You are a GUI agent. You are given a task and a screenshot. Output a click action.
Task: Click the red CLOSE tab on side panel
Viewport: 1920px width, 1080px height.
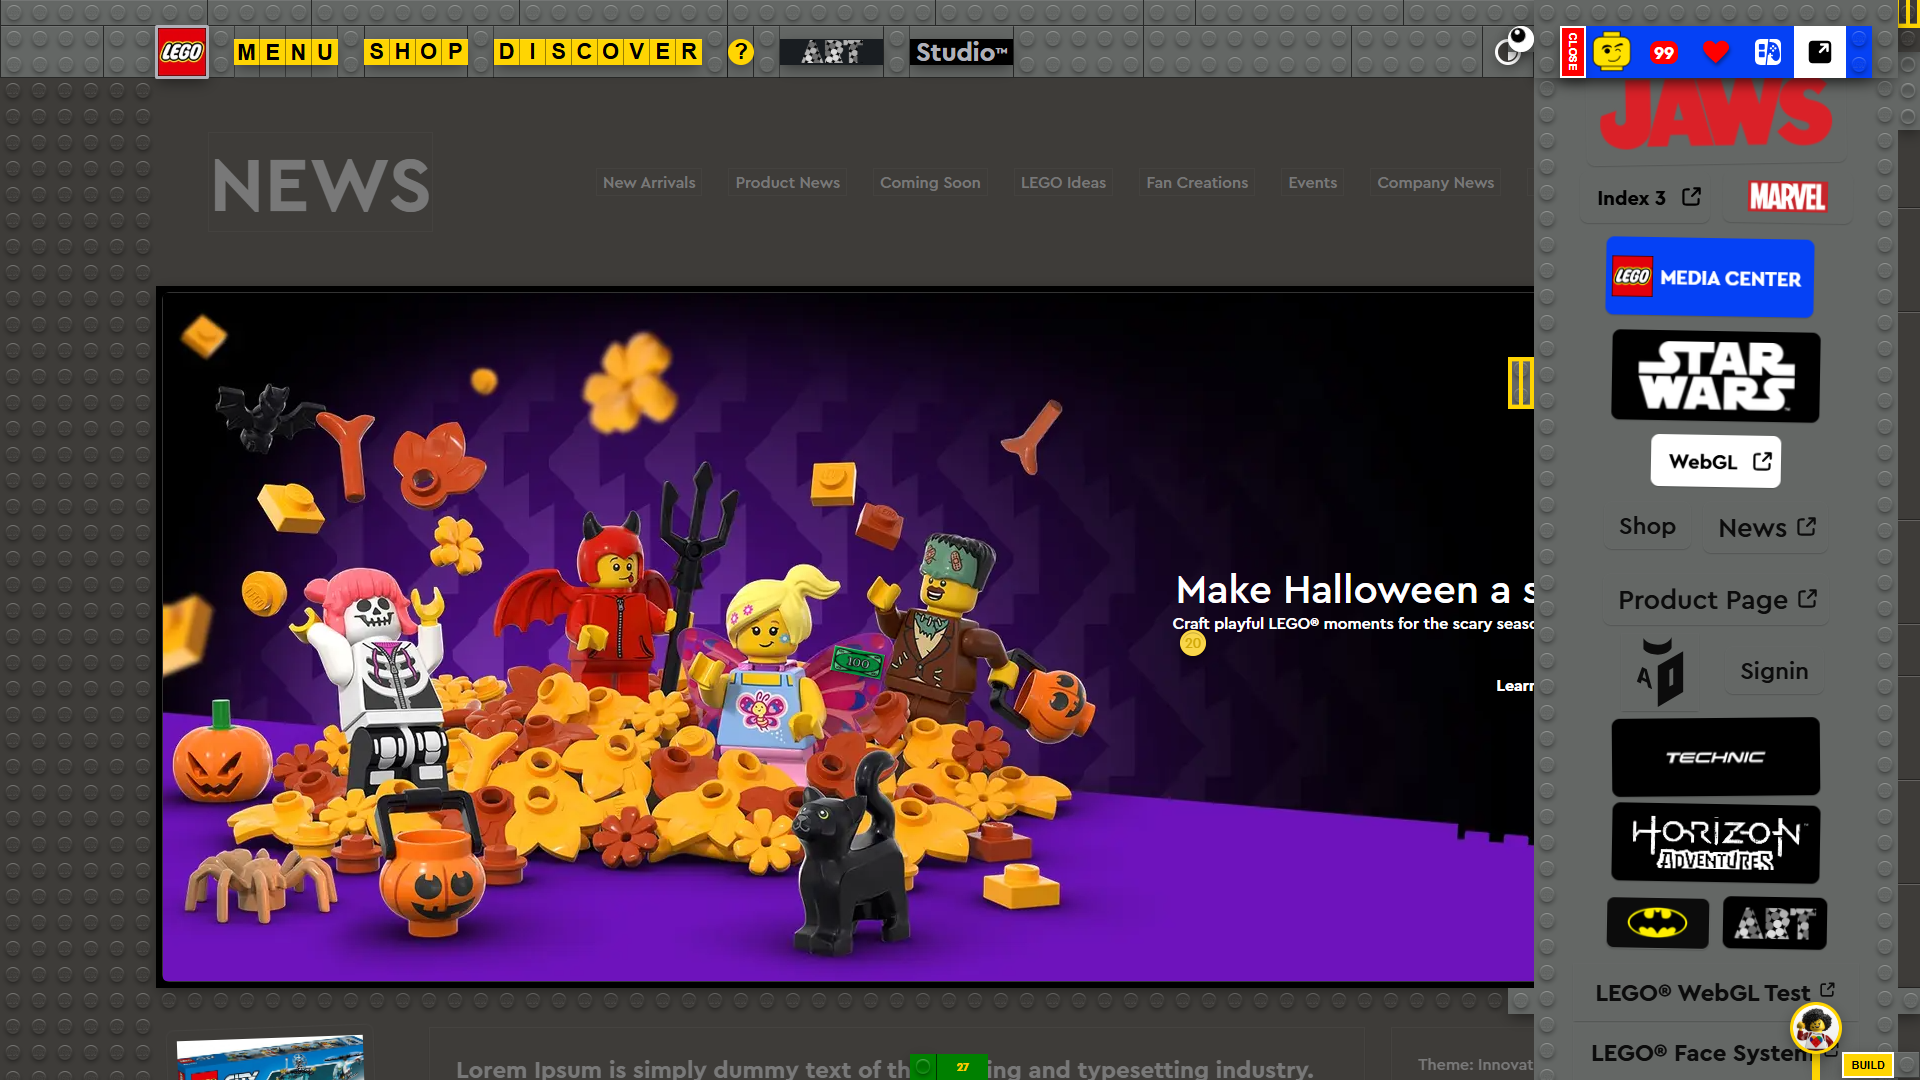(x=1572, y=52)
